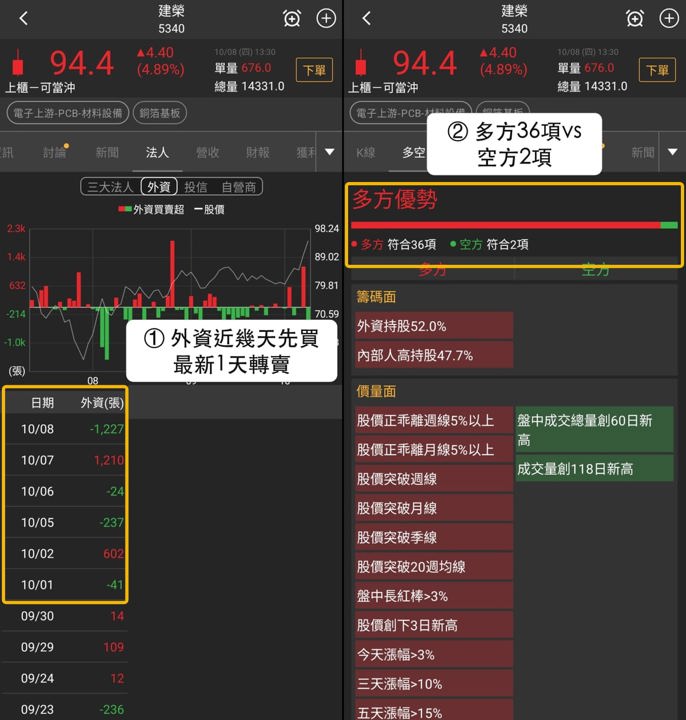Open the 多空 tab in right panel
Image resolution: width=686 pixels, height=720 pixels.
coord(414,152)
